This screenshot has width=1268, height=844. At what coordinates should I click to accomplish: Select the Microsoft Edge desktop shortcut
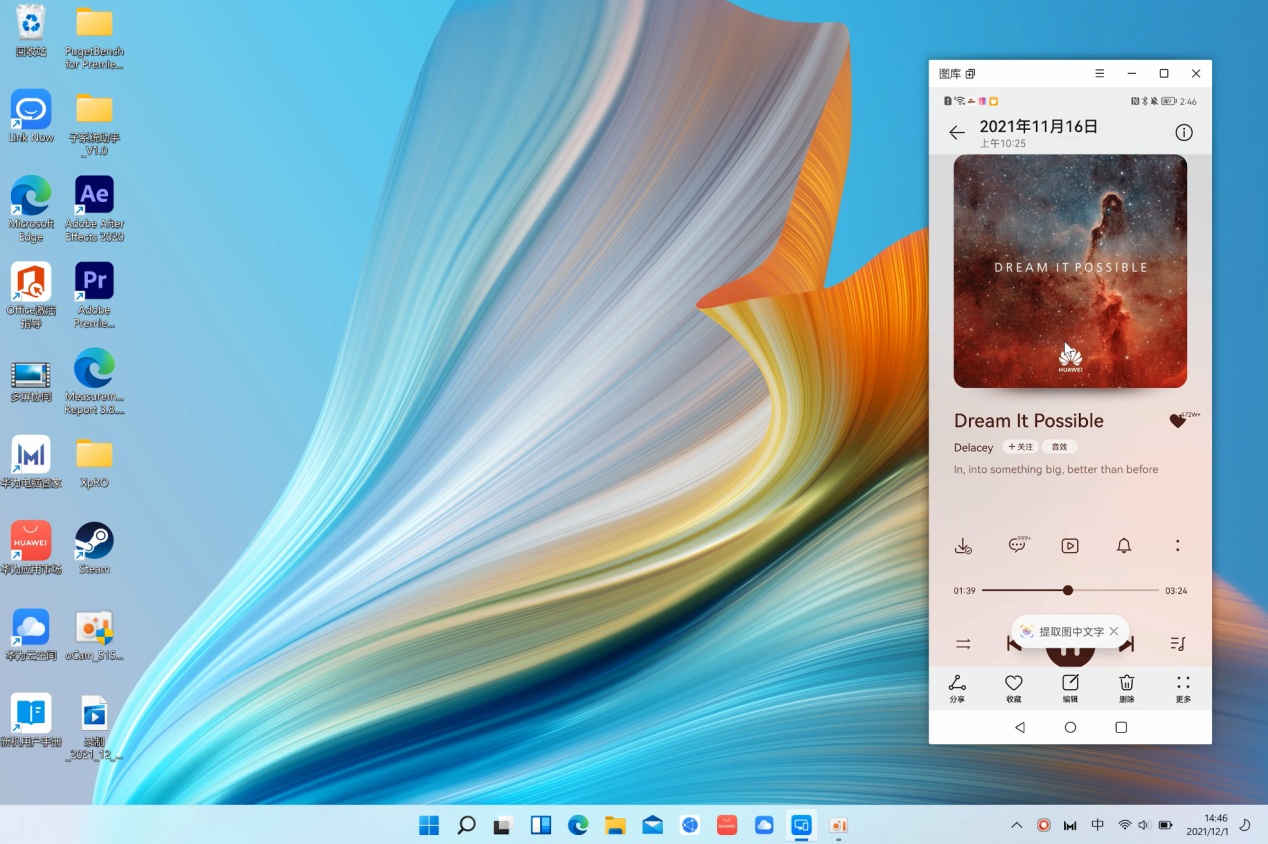click(31, 210)
